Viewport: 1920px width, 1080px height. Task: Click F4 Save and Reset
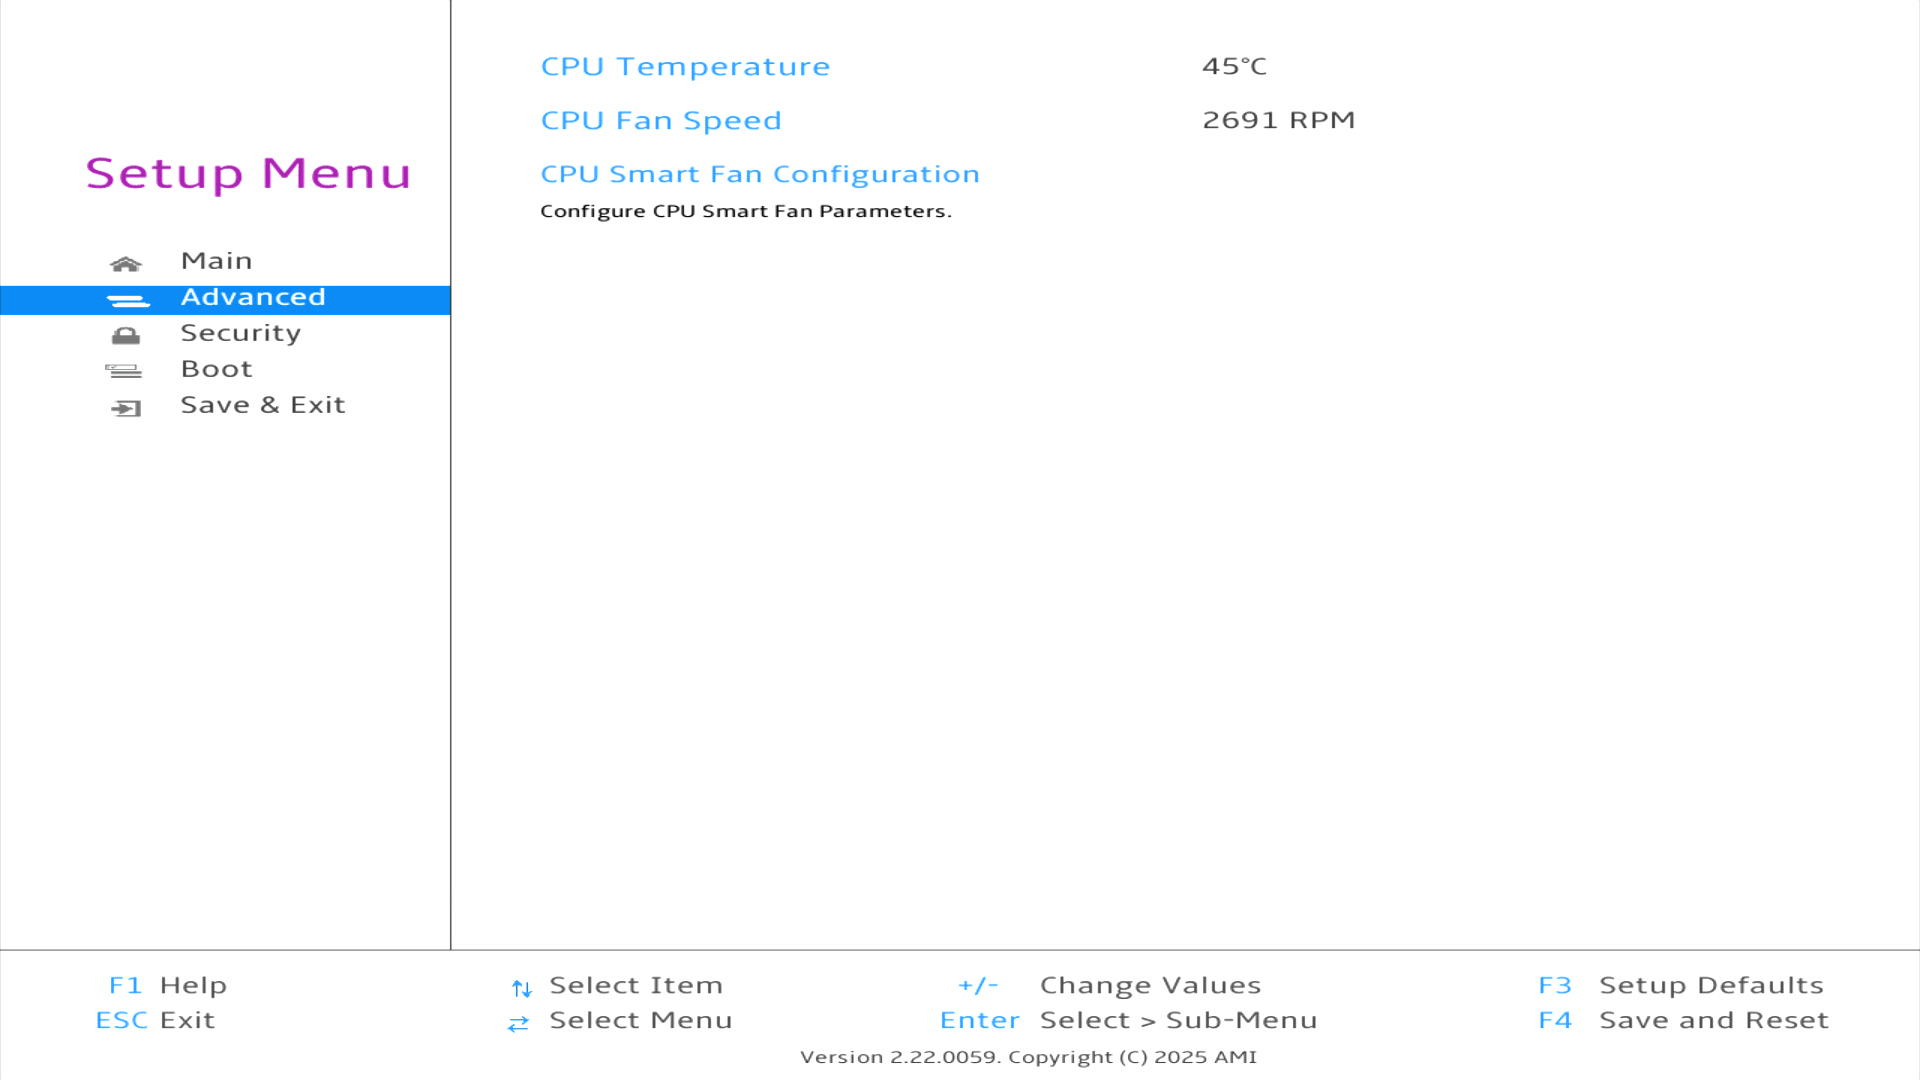point(1683,1020)
